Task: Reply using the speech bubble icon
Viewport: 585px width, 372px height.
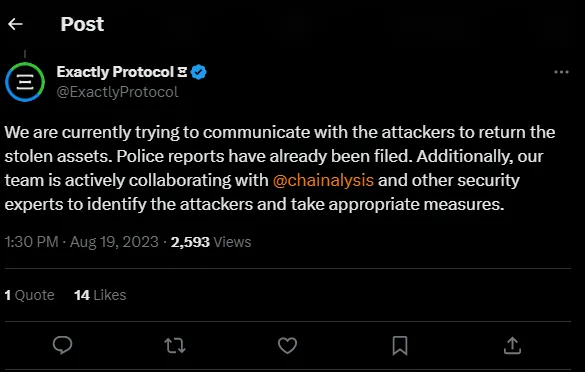Action: 62,345
